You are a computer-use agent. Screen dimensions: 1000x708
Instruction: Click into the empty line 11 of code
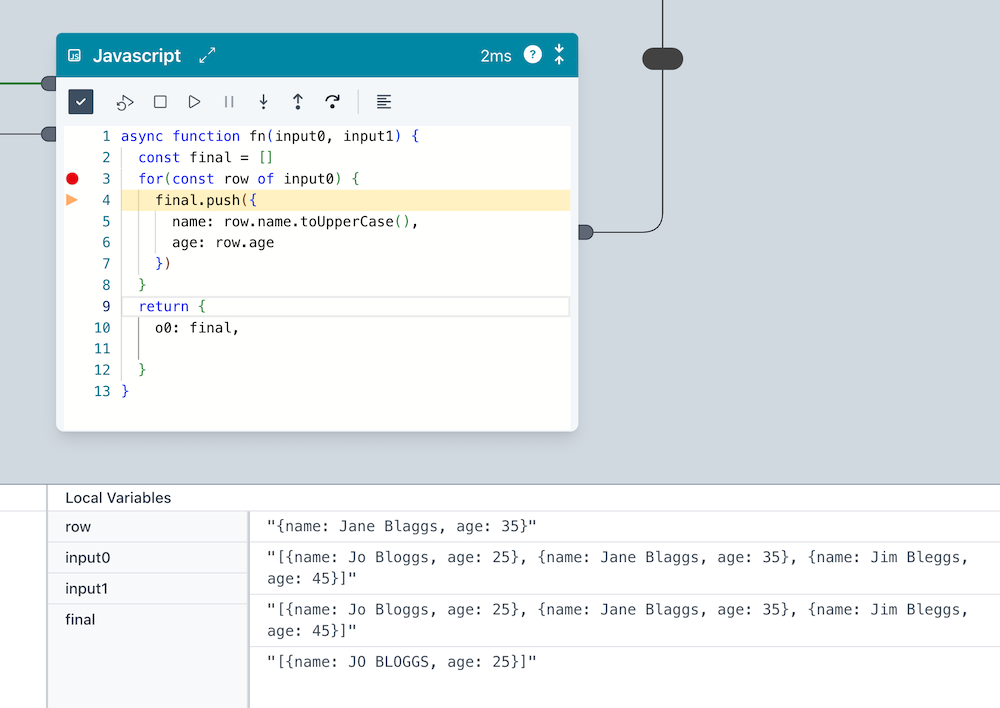[x=300, y=349]
